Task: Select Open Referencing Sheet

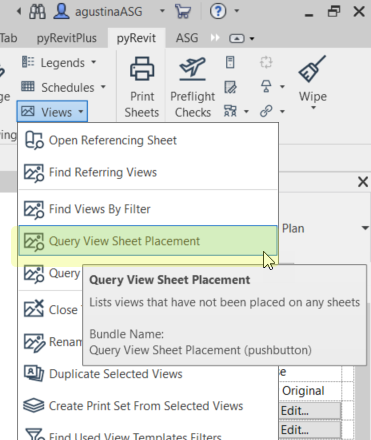Action: (x=148, y=140)
